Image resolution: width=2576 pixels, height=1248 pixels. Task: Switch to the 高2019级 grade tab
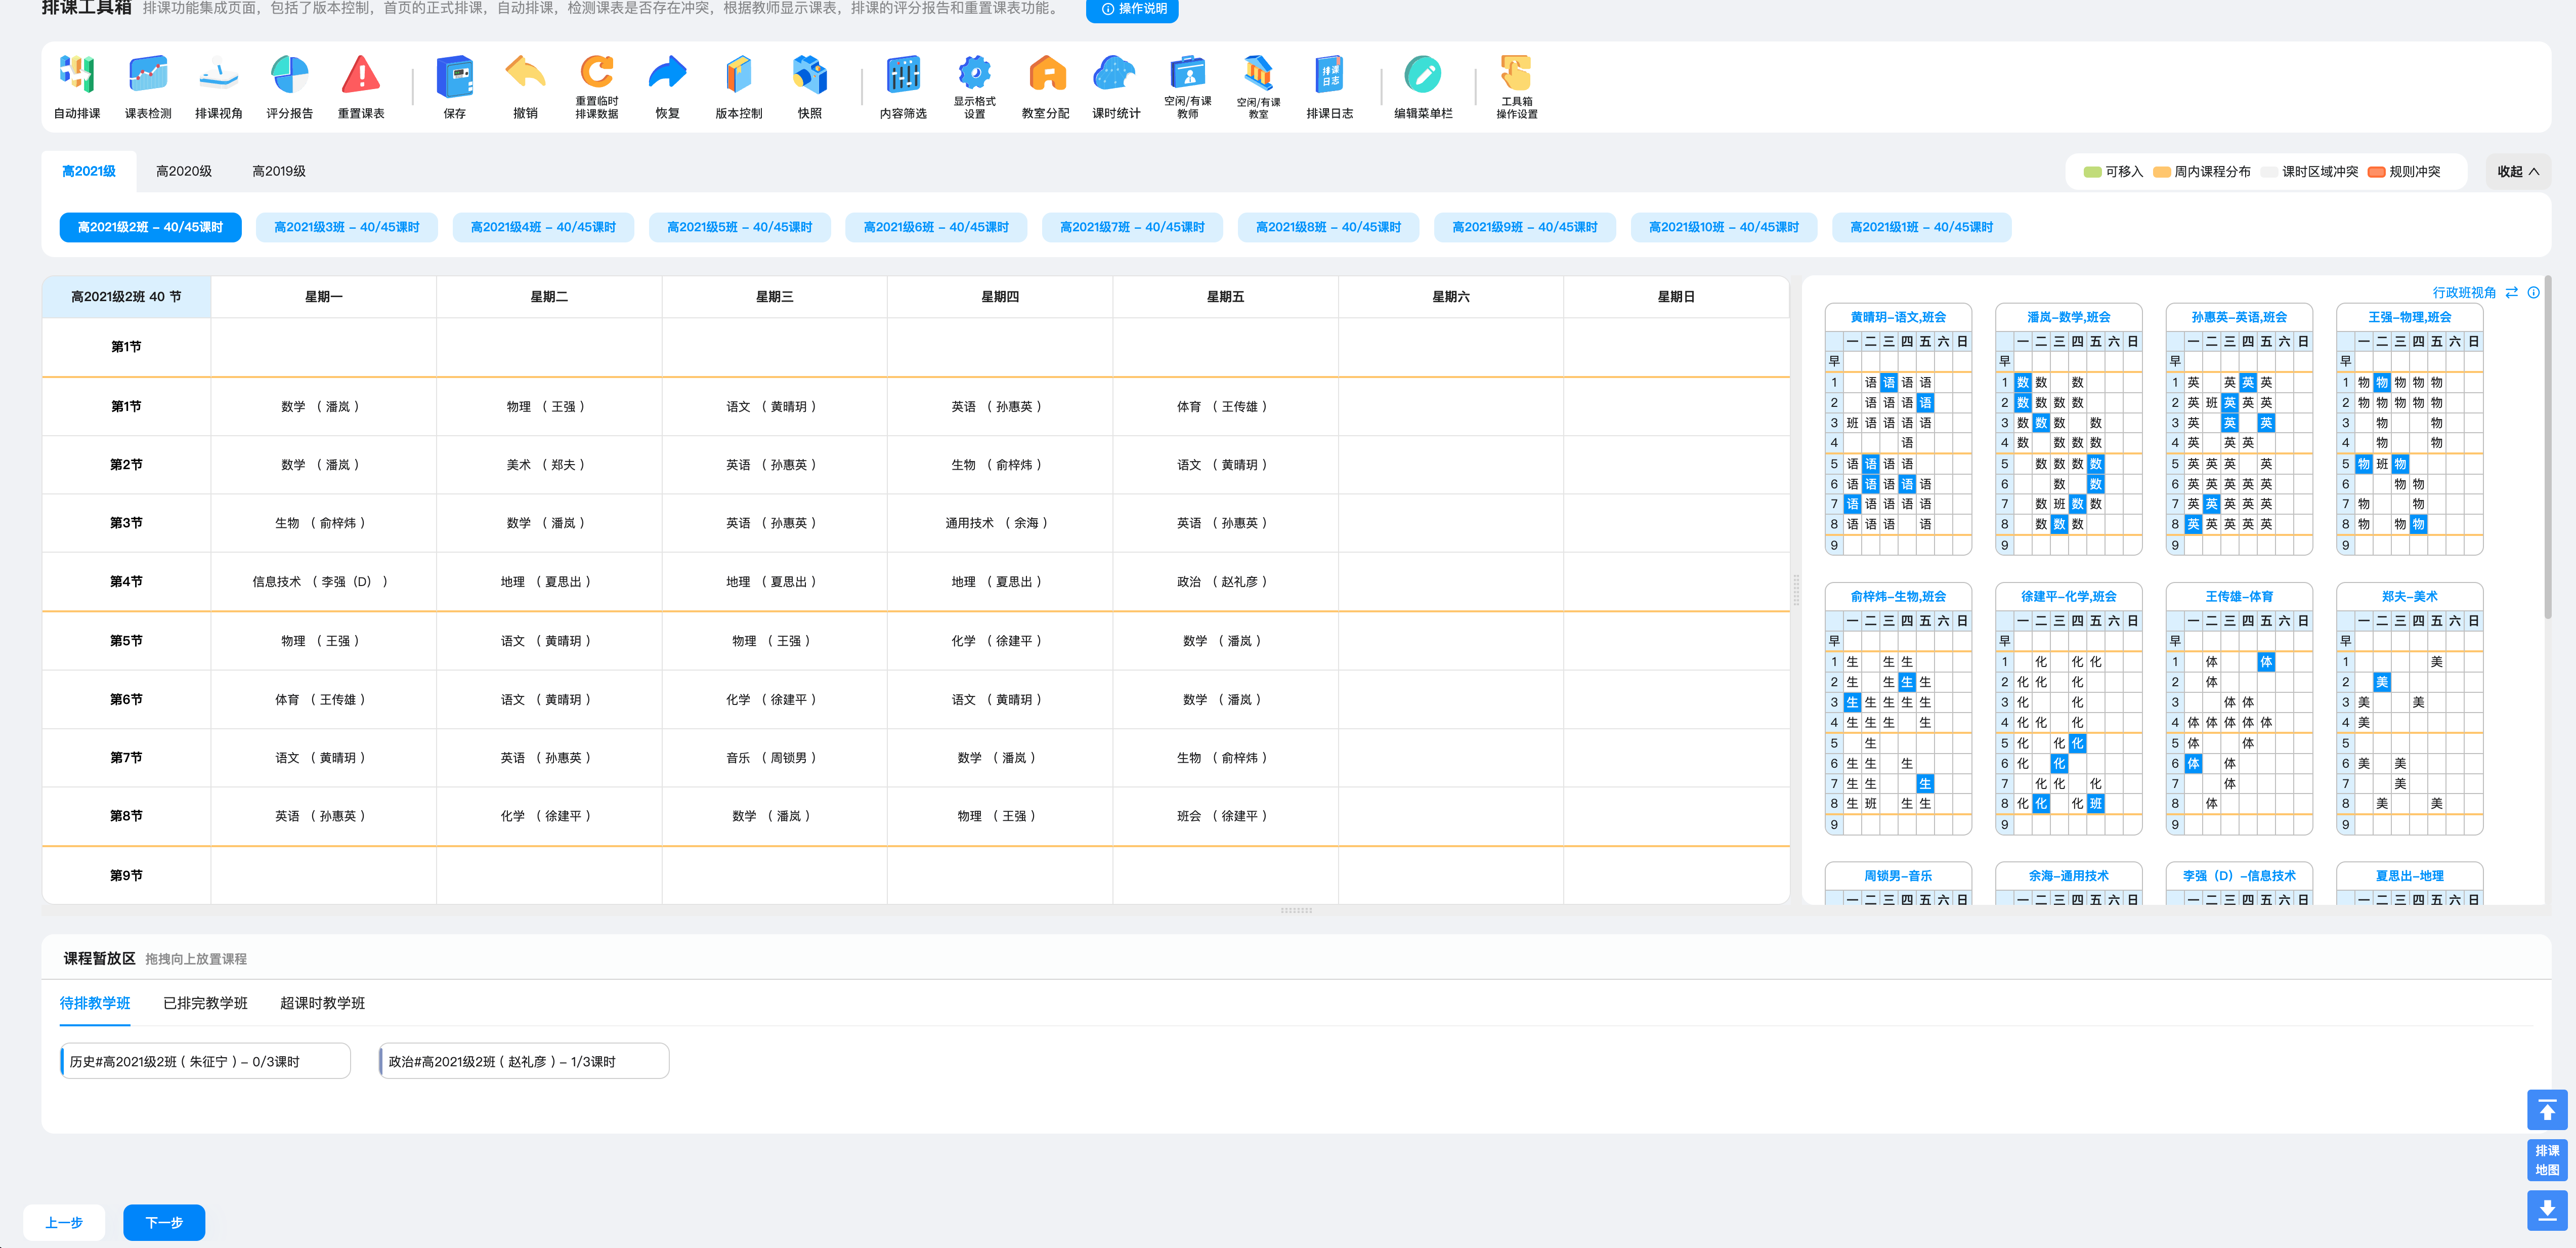279,171
